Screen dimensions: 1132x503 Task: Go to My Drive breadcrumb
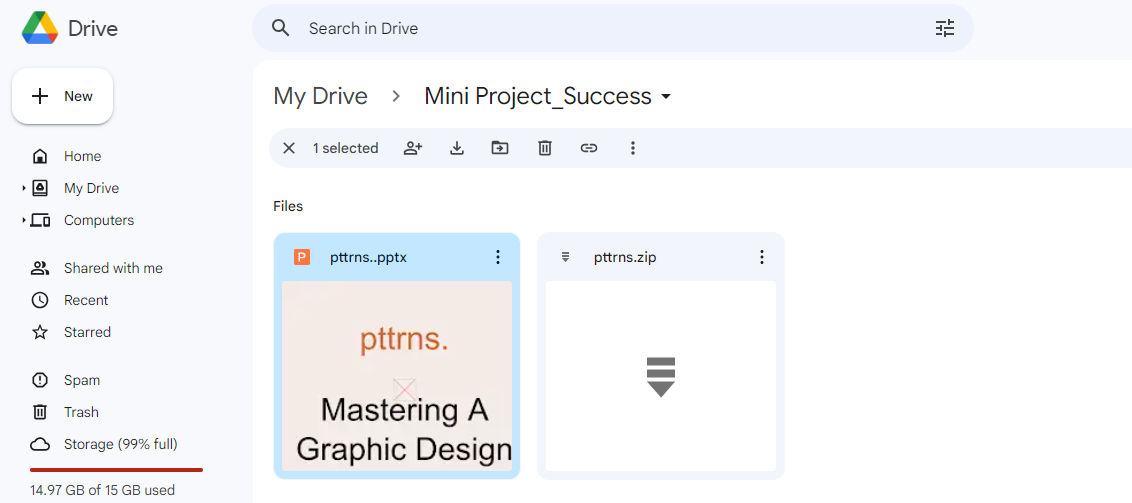pos(320,96)
